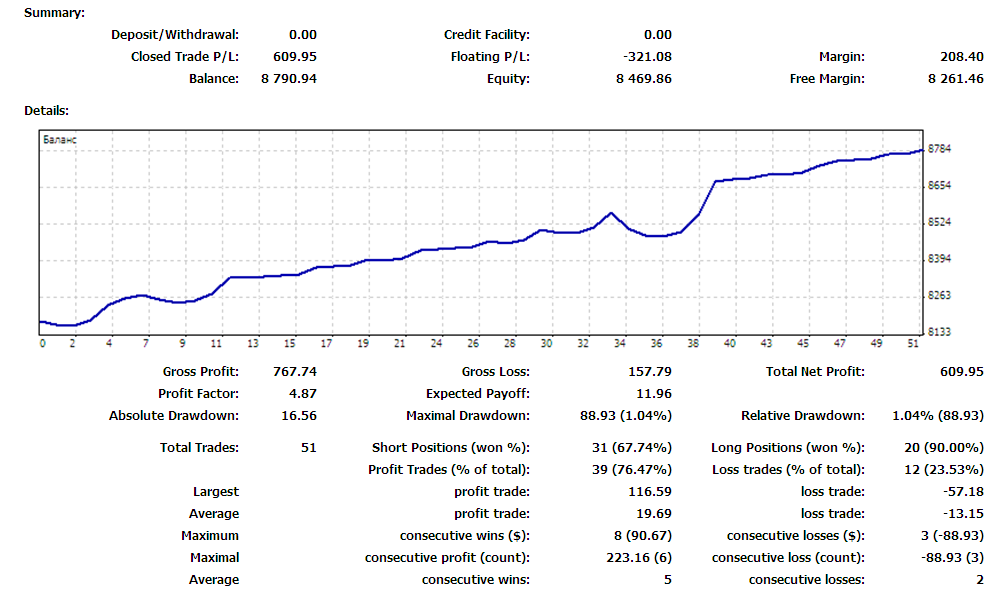Click consecutive wins value 8 (90.67)

643,535
